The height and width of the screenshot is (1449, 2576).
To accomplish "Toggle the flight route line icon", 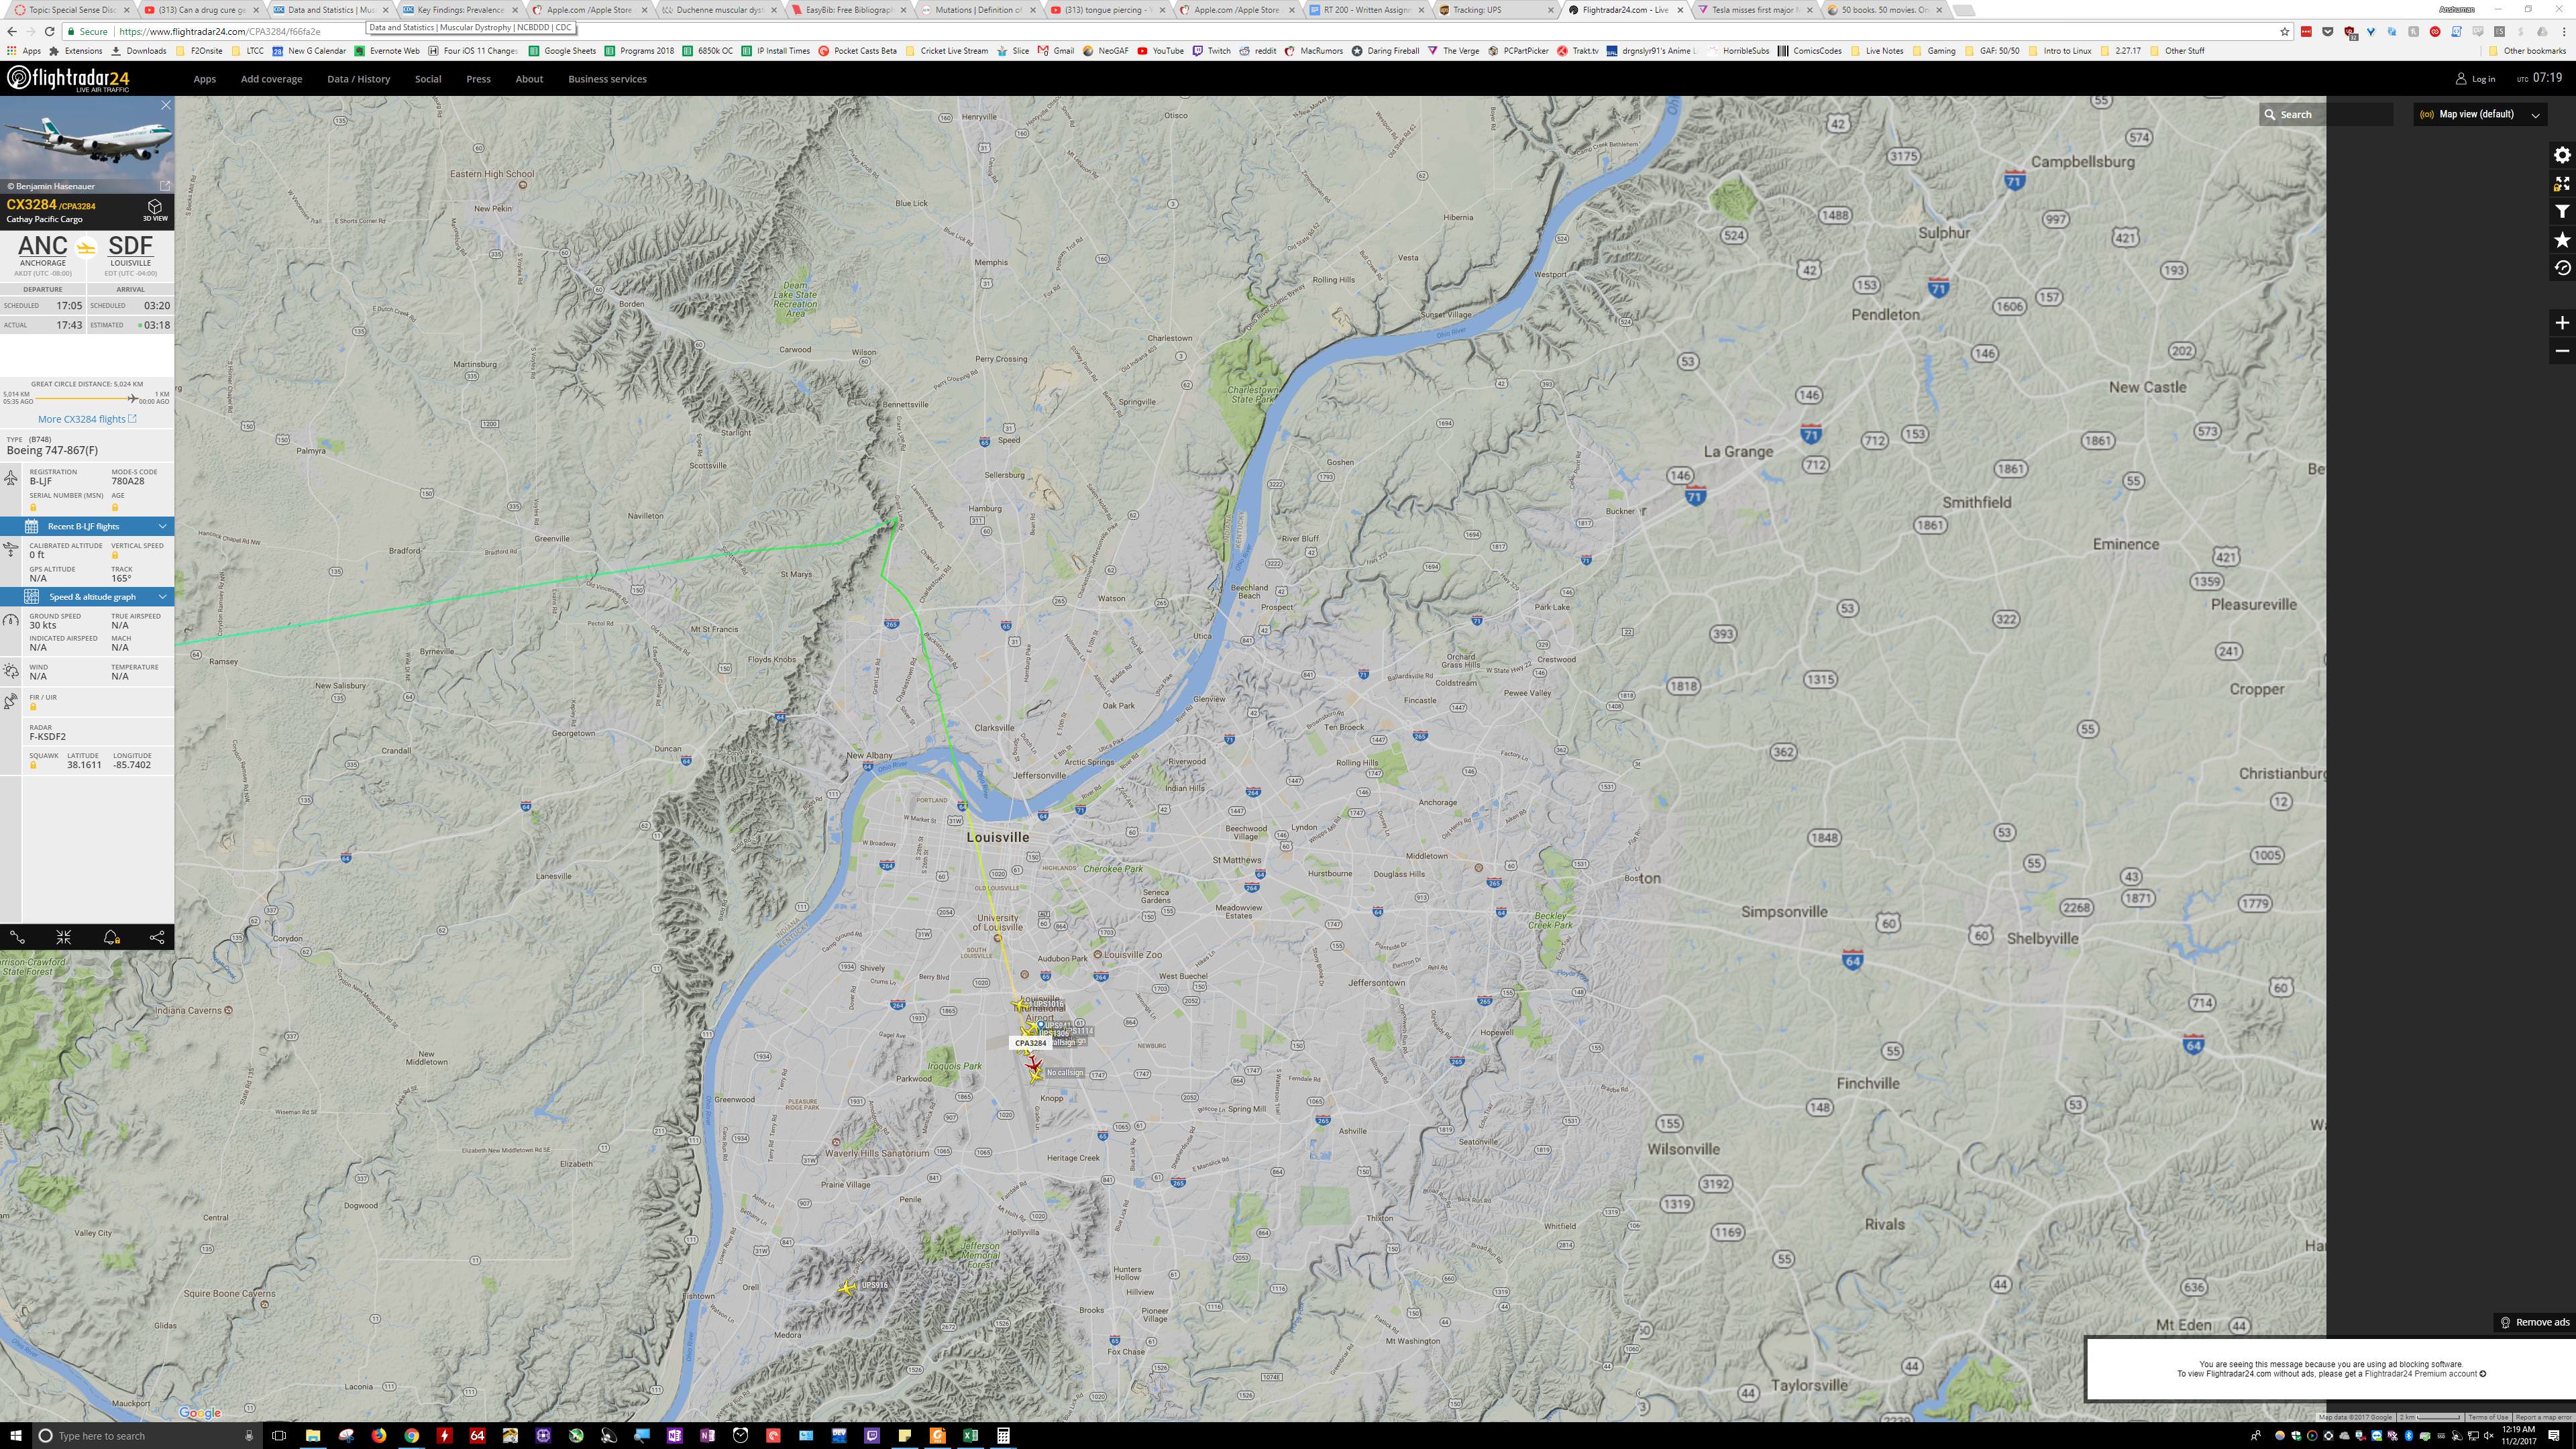I will point(17,937).
